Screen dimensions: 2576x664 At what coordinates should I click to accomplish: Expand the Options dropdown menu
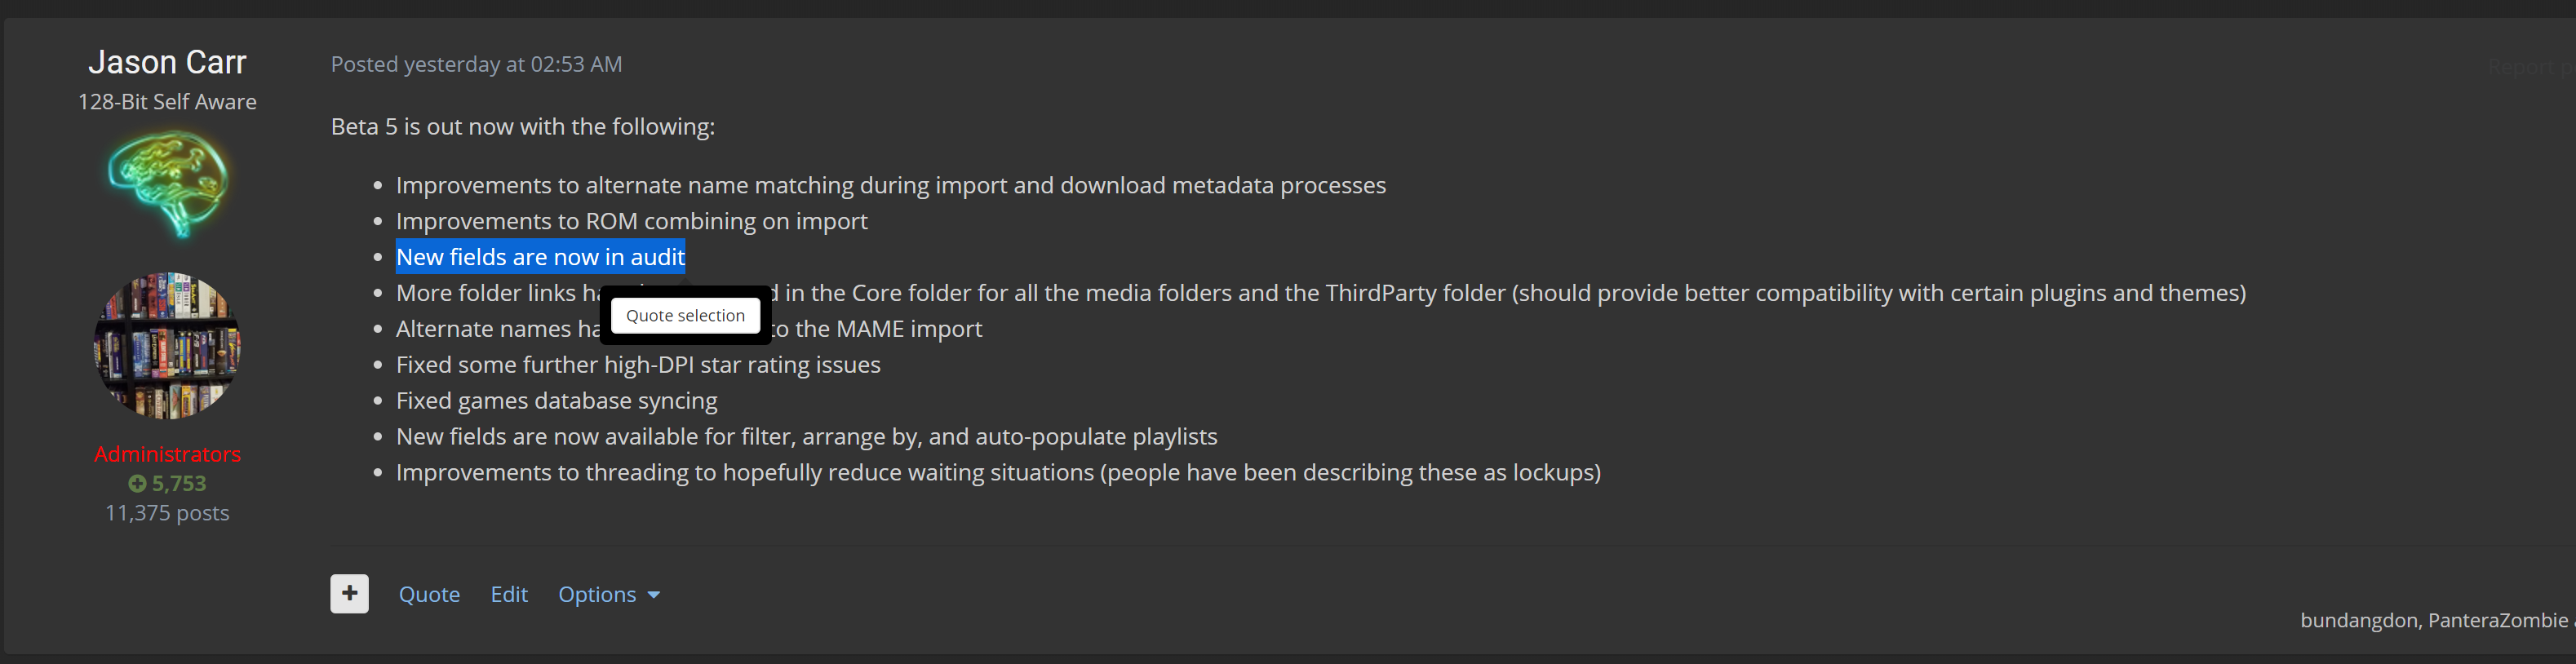(x=608, y=595)
